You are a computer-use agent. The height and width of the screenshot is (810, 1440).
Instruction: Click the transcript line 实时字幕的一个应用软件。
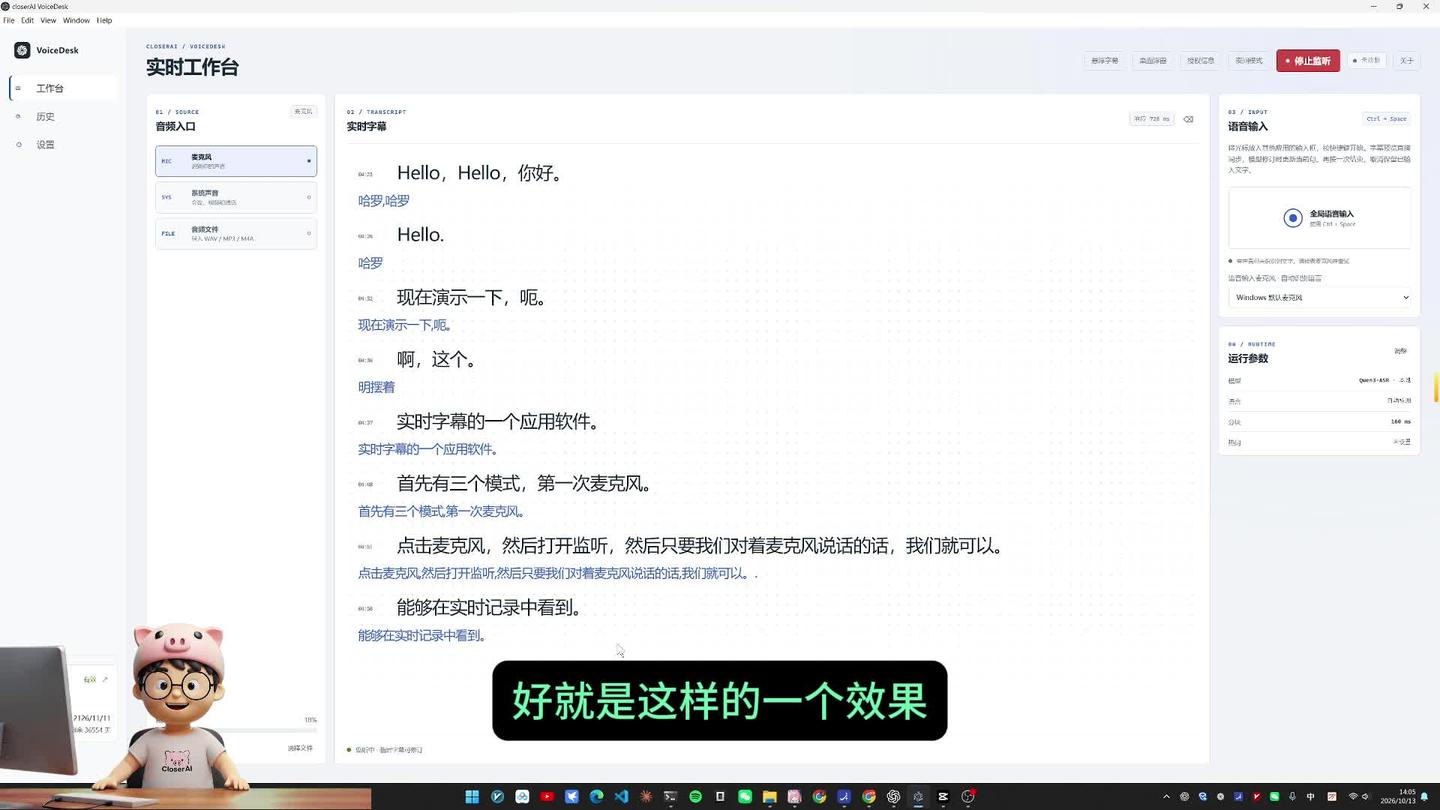(x=498, y=422)
